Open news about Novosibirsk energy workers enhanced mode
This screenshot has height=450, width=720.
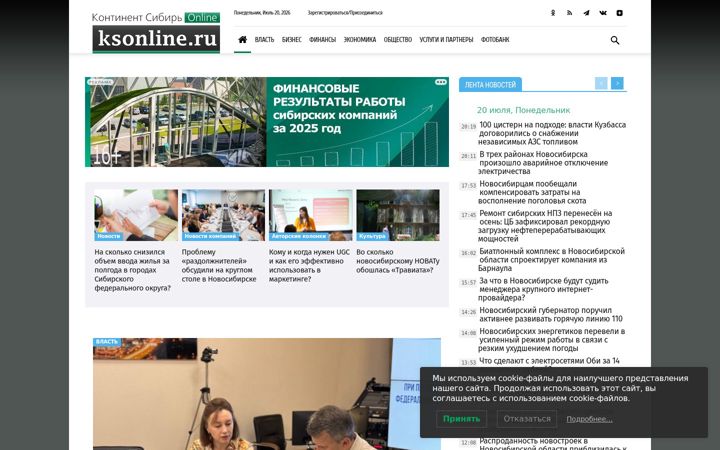point(551,340)
